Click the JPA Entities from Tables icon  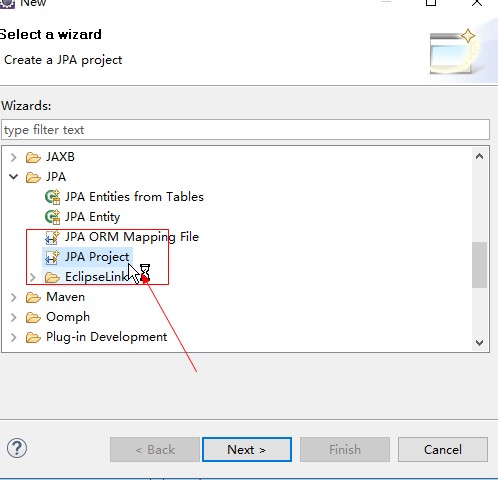click(52, 197)
